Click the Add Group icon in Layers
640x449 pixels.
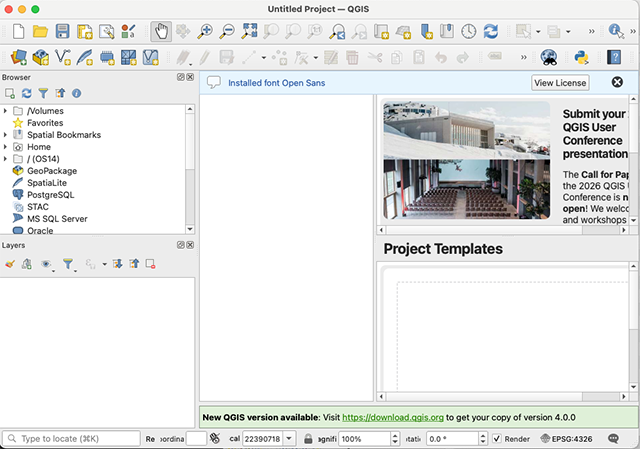pyautogui.click(x=27, y=264)
